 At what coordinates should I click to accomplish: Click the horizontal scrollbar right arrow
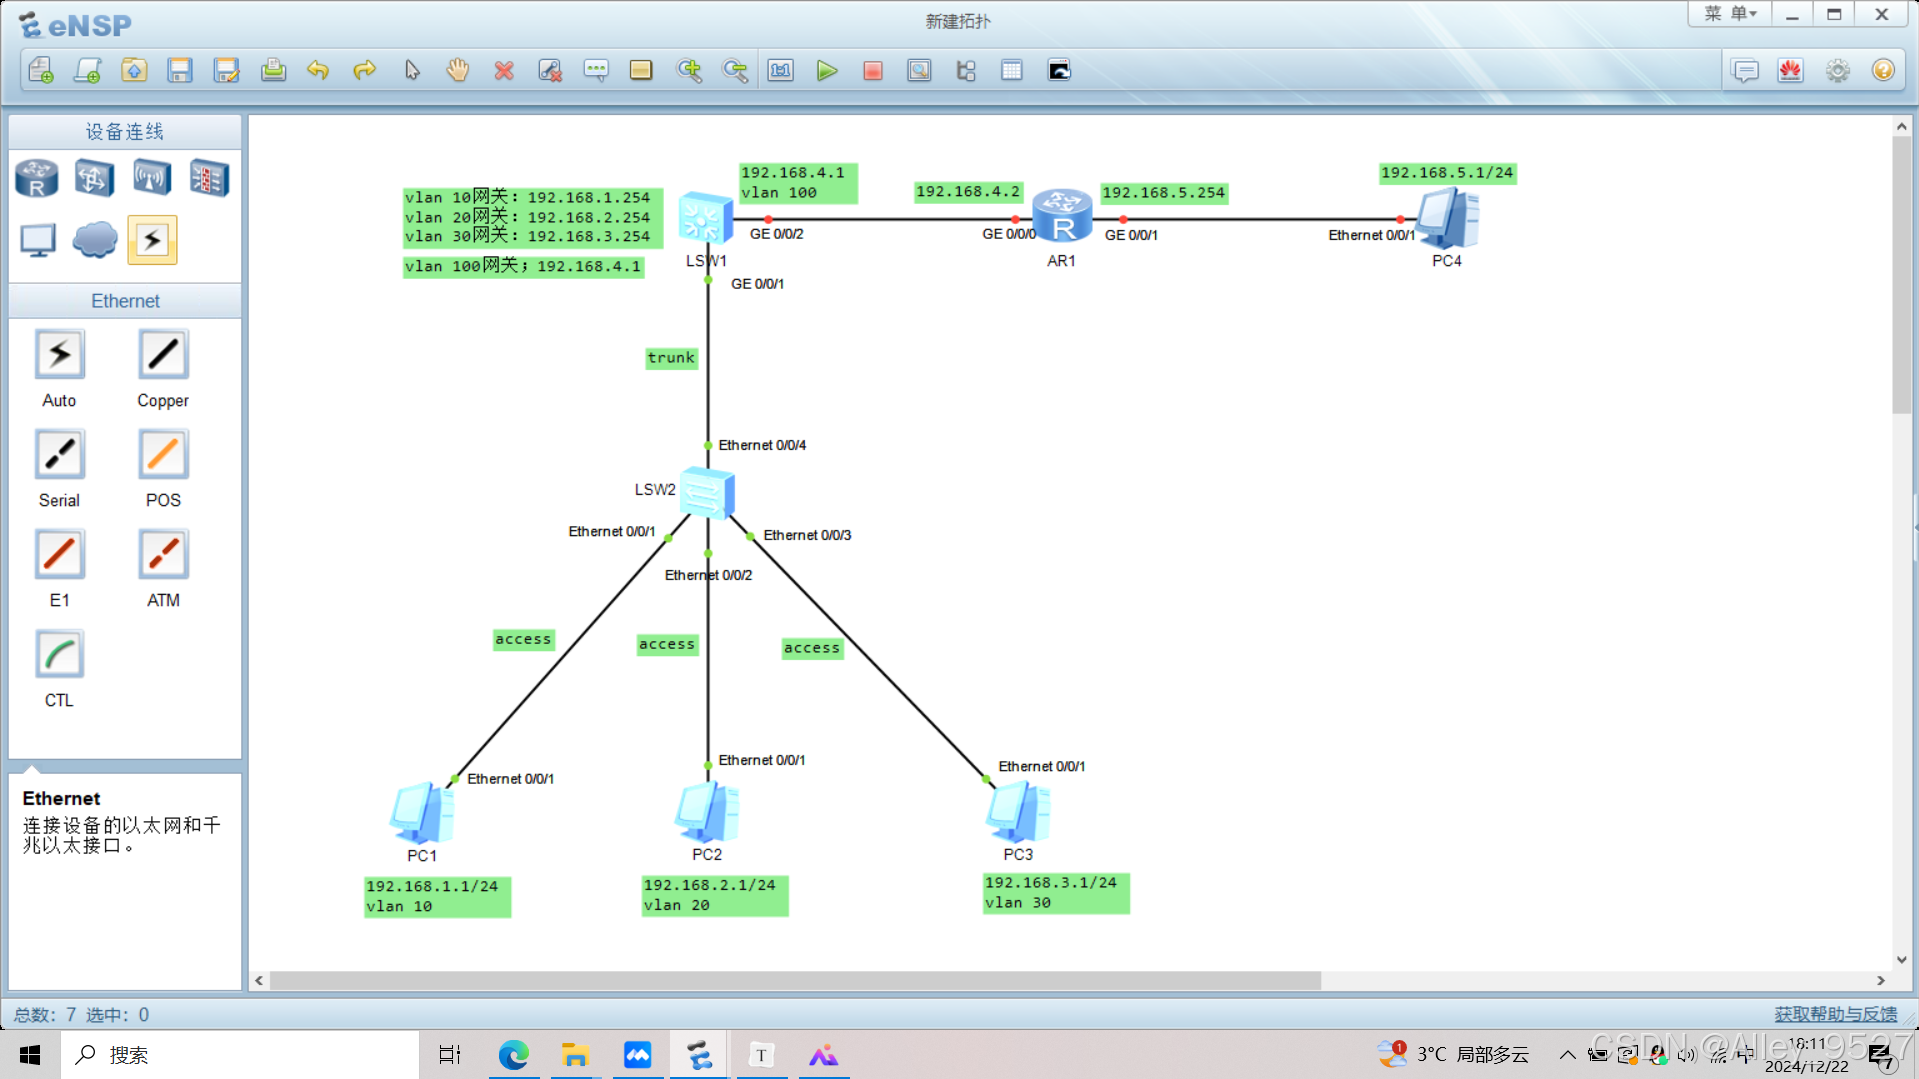[1881, 981]
